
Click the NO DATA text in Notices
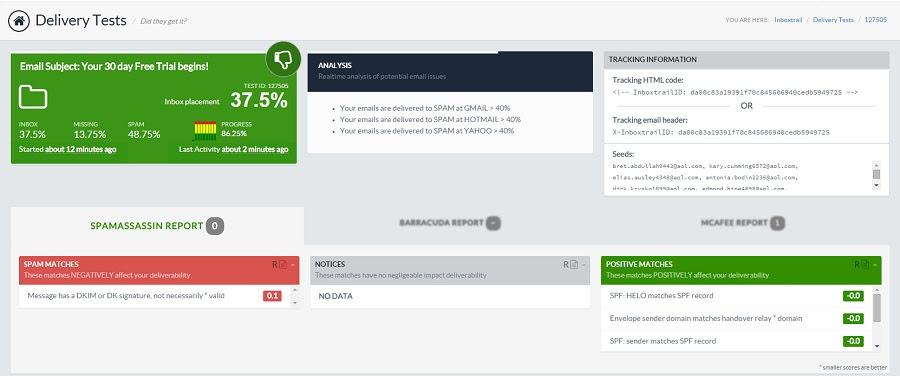click(x=336, y=297)
